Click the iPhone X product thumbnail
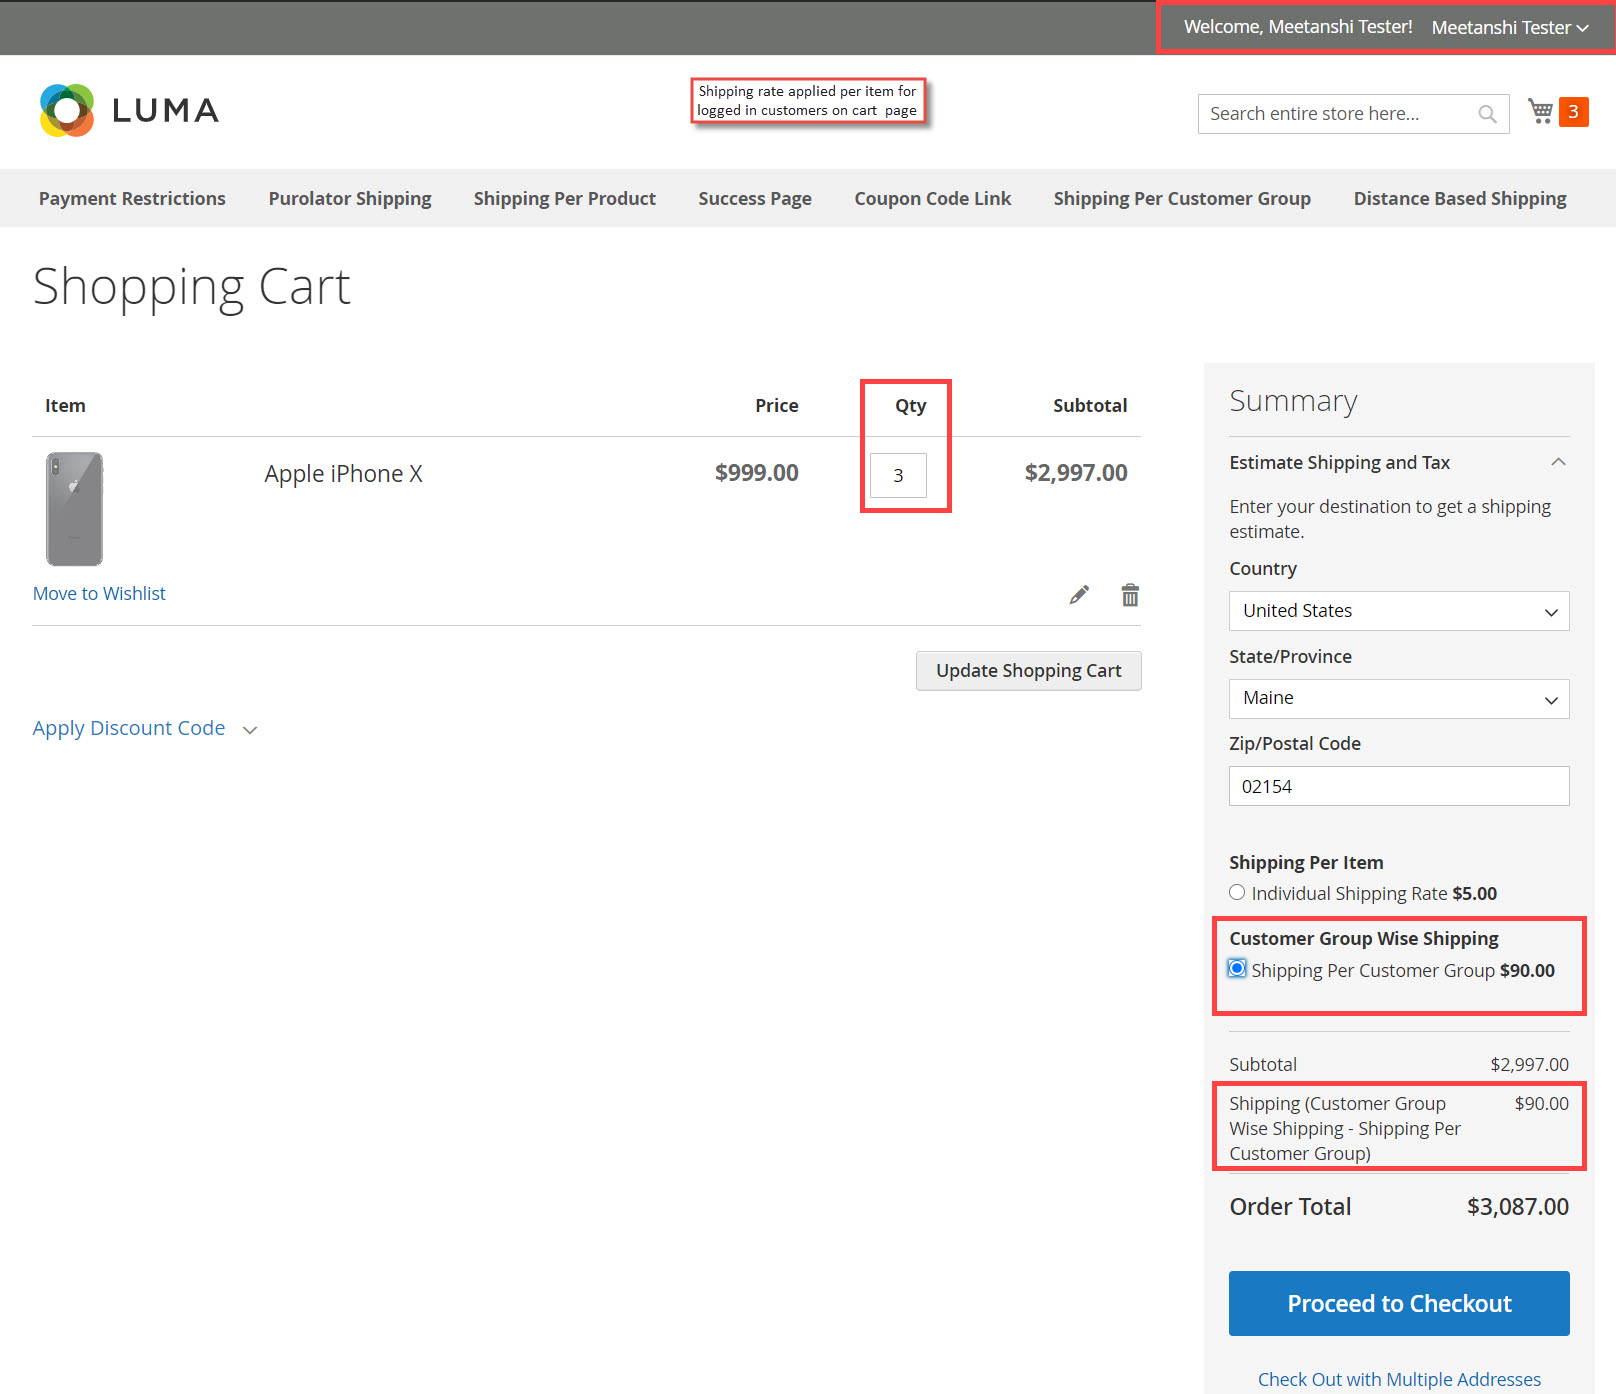Screen dimensions: 1616x1394 (75, 509)
